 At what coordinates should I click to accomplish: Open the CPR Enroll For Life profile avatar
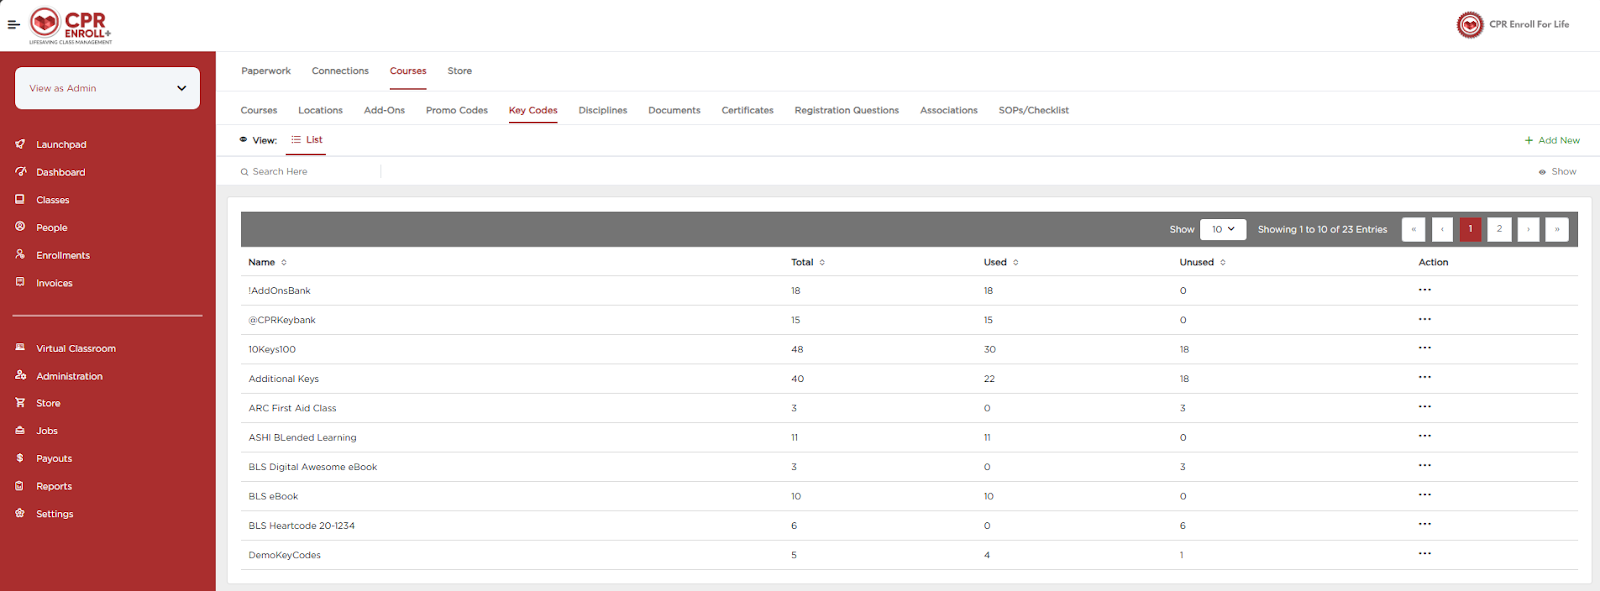click(1469, 25)
